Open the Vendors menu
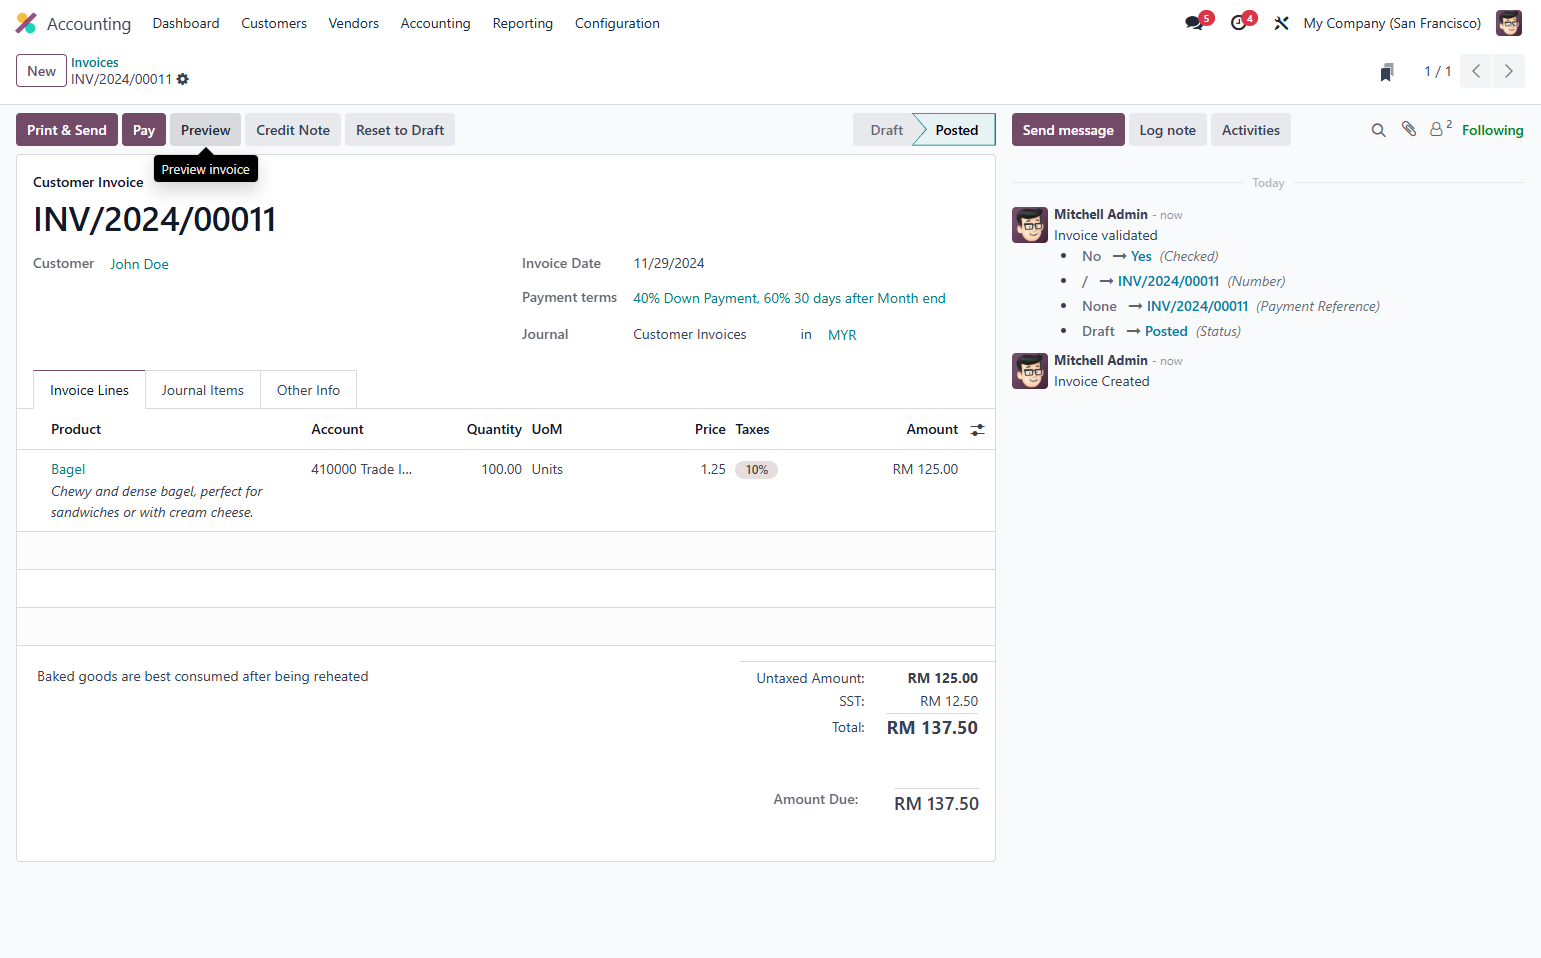This screenshot has height=958, width=1541. [354, 23]
